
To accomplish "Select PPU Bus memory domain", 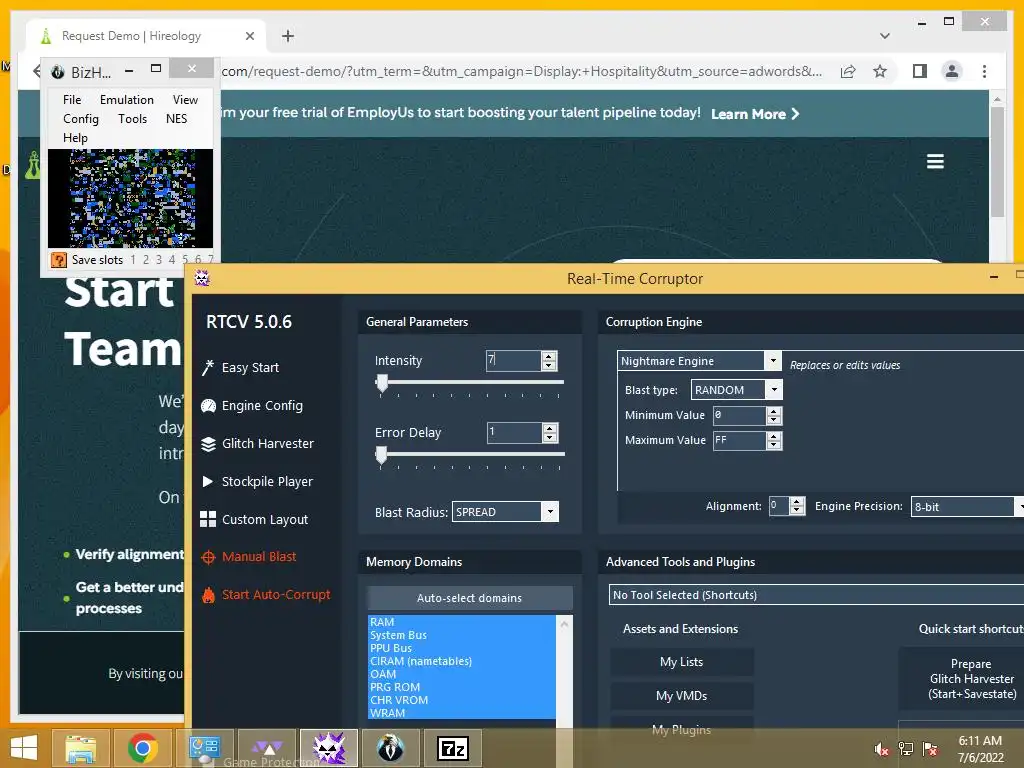I will click(x=462, y=648).
